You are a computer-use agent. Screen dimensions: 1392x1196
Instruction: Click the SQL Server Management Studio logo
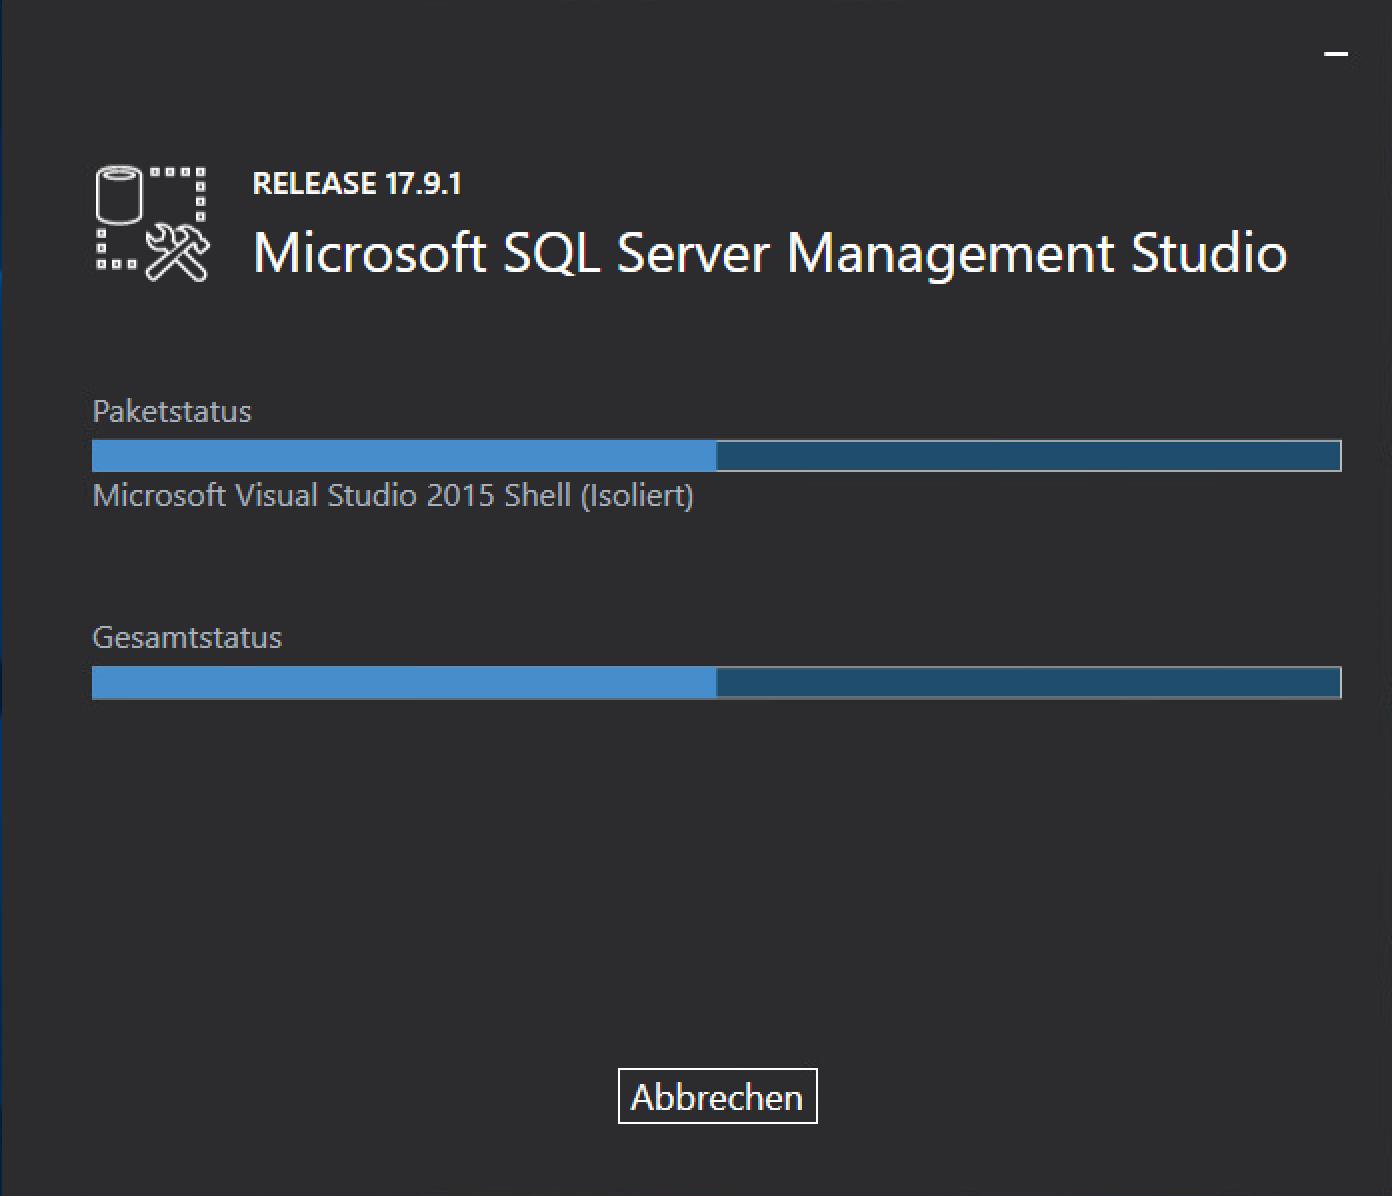point(152,224)
